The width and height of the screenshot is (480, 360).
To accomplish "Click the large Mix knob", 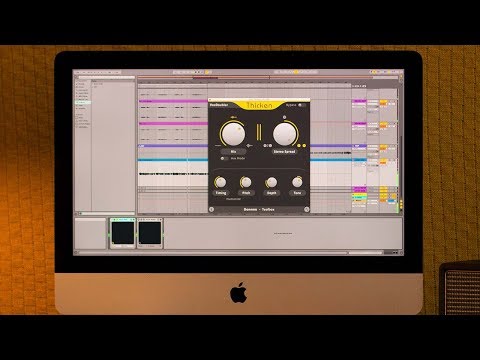I will tap(233, 133).
